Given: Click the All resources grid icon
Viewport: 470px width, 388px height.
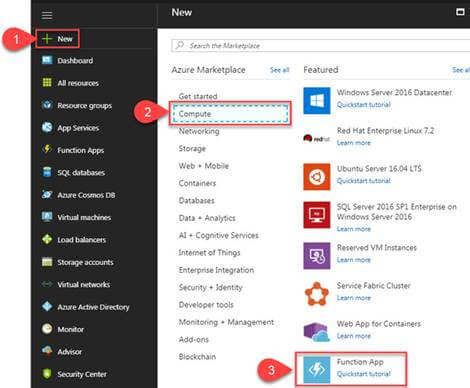Looking at the screenshot, I should coord(47,82).
